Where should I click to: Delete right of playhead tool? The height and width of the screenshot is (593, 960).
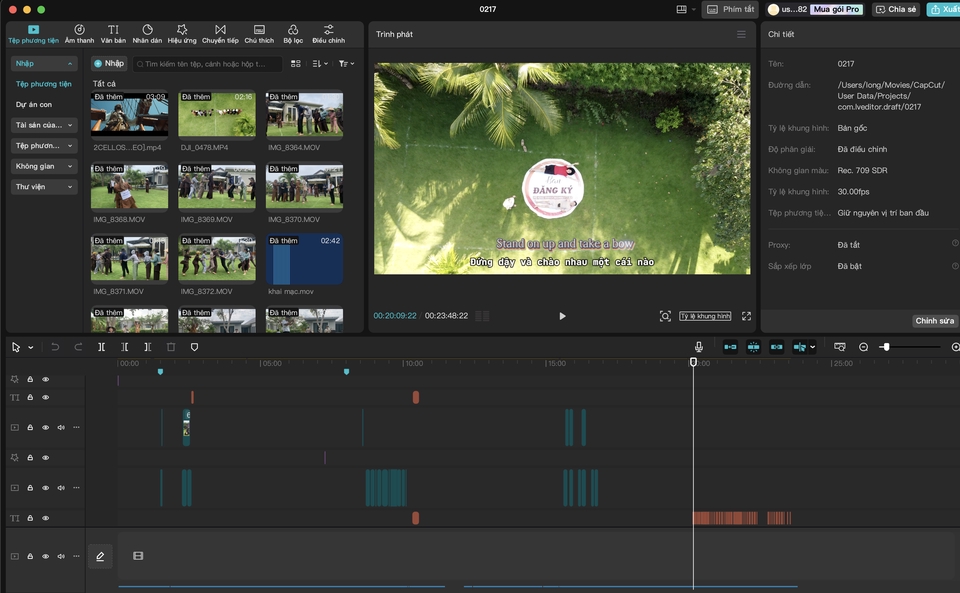point(148,347)
